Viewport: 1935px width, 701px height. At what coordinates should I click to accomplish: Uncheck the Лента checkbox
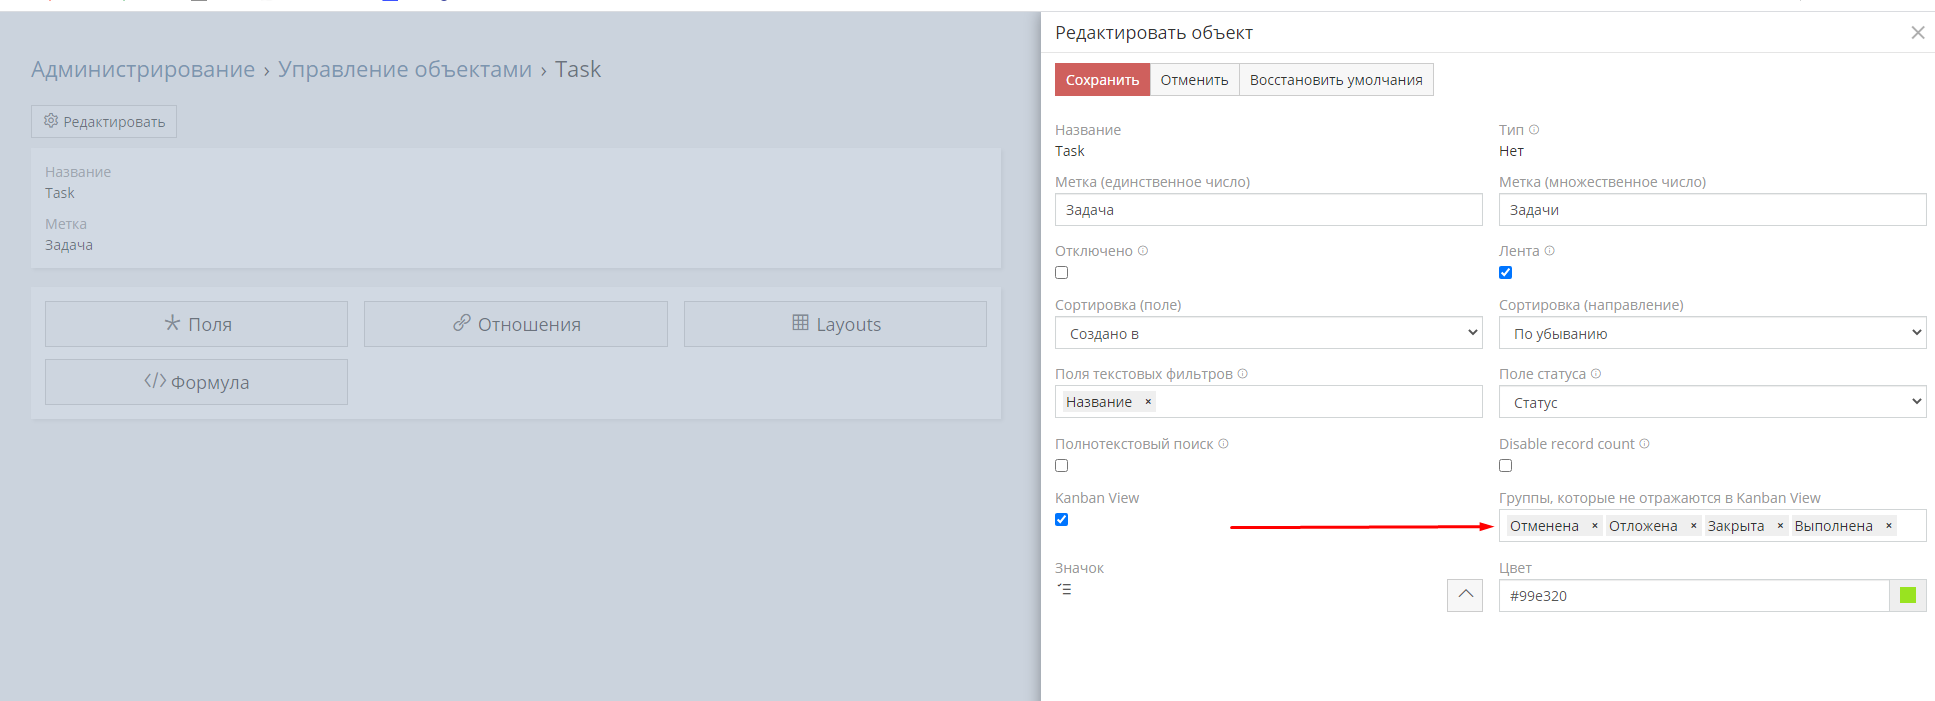coord(1505,273)
